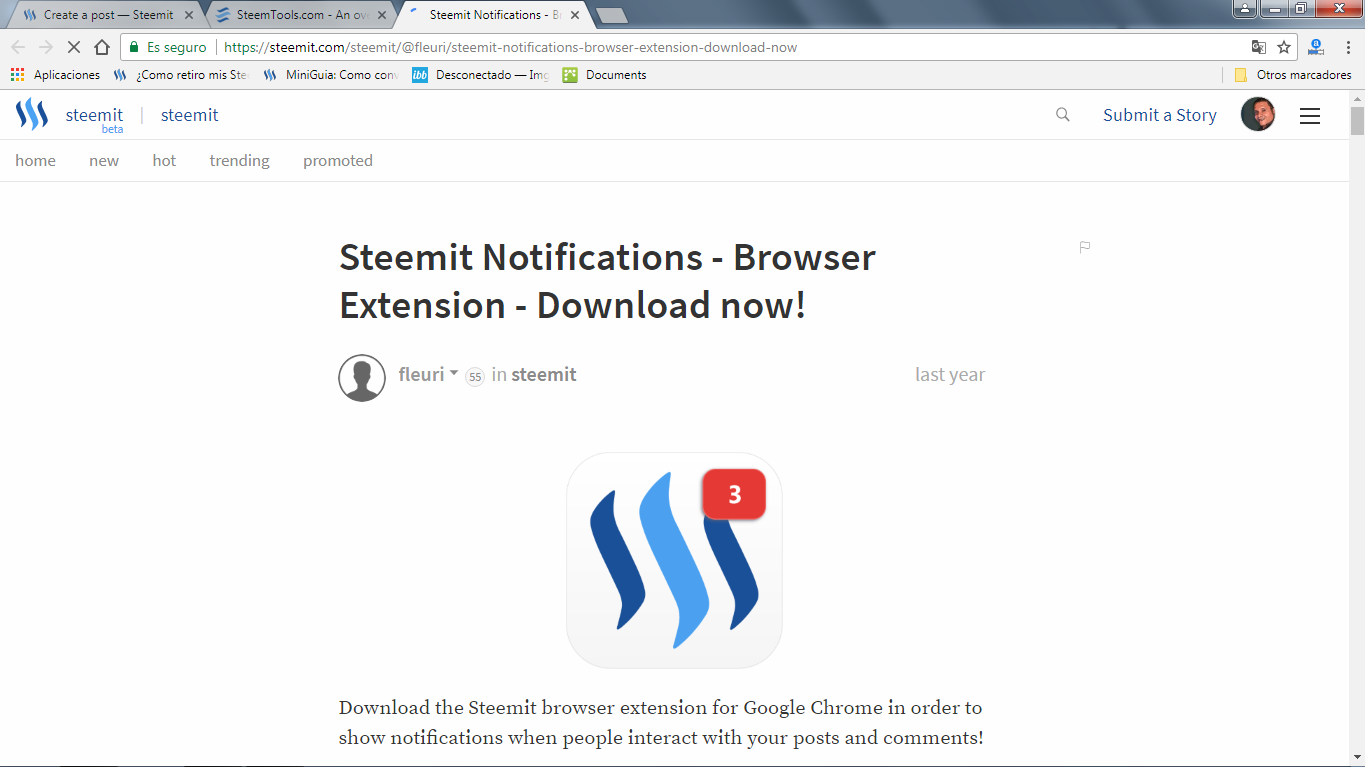This screenshot has height=767, width=1365.
Task: Open the Desconectado — Img bookmark
Action: (480, 75)
